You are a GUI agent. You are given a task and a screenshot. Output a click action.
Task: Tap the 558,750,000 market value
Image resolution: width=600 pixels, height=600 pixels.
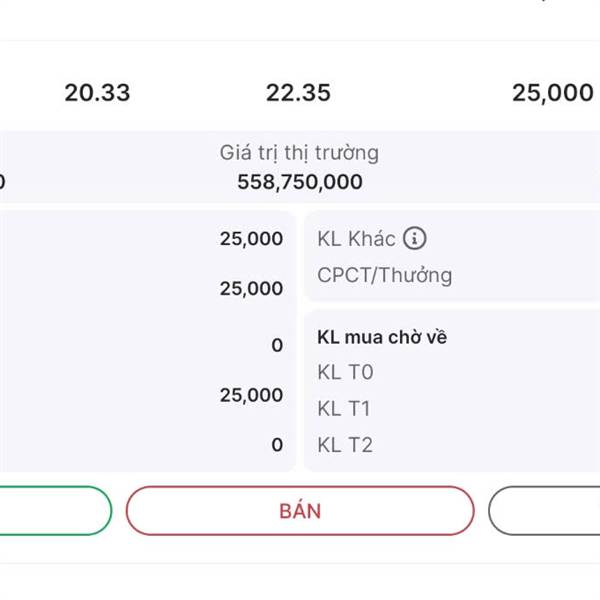click(x=300, y=182)
